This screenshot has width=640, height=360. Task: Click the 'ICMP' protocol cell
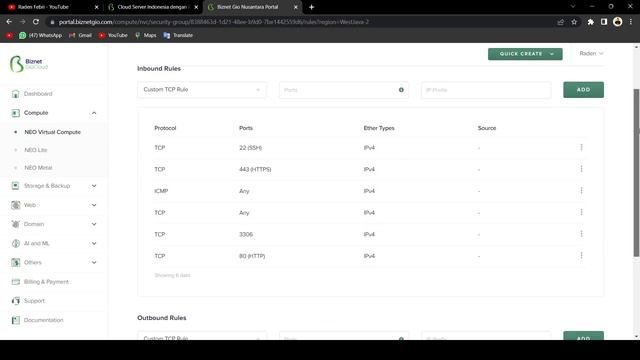(x=161, y=191)
